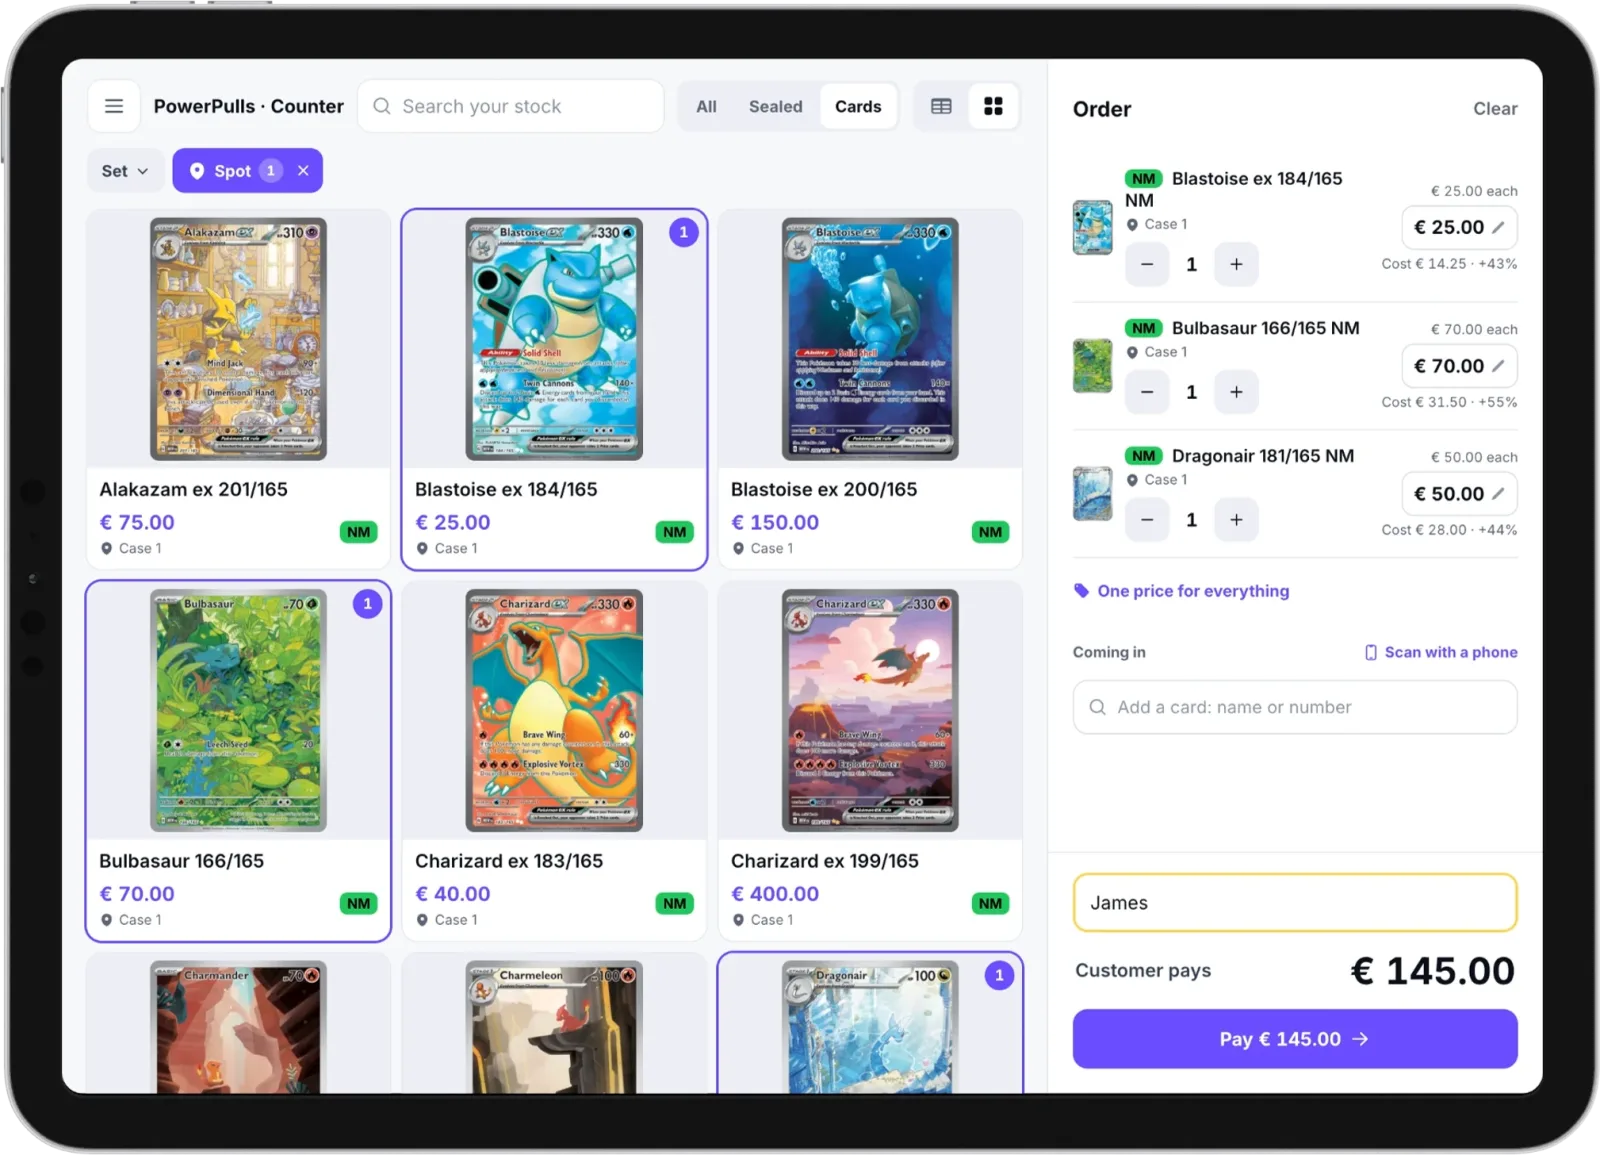Screen dimensions: 1600x1155
Task: Click the order Dragonair thumbnail
Action: (x=1092, y=494)
